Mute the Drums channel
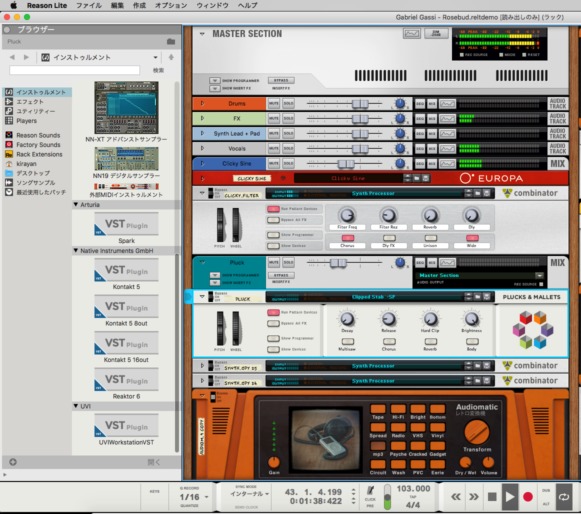Image resolution: width=581 pixels, height=514 pixels. click(273, 103)
